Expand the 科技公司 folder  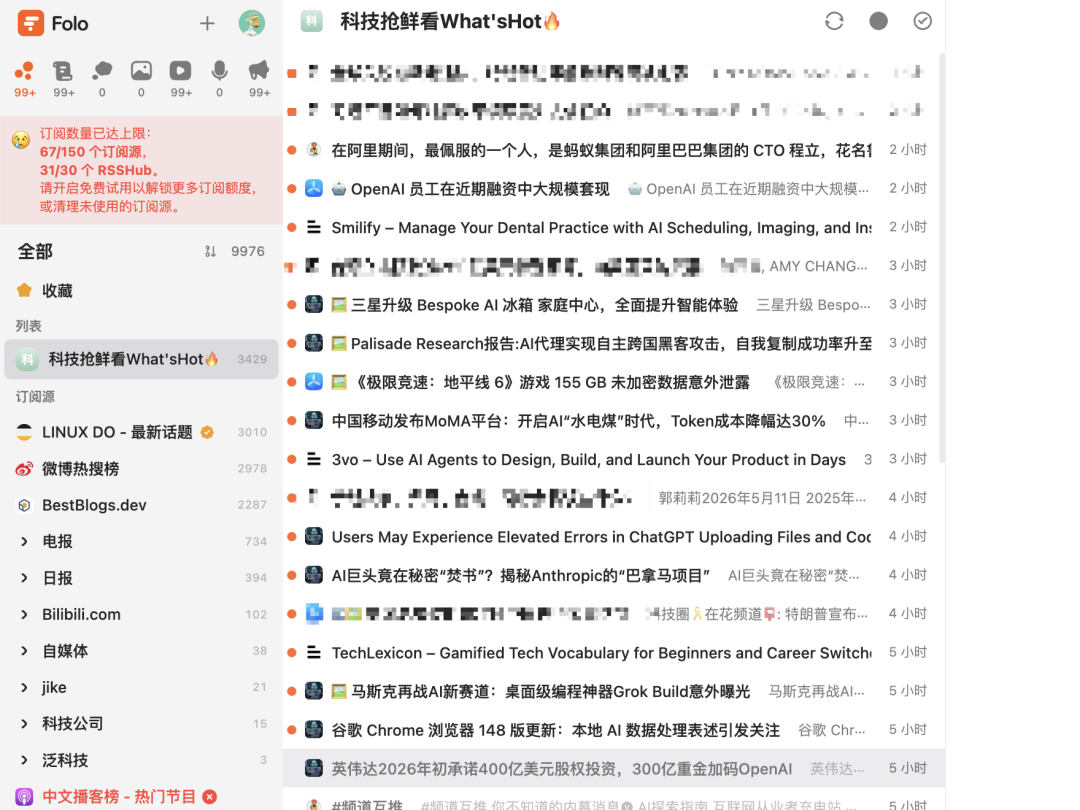pyautogui.click(x=24, y=724)
